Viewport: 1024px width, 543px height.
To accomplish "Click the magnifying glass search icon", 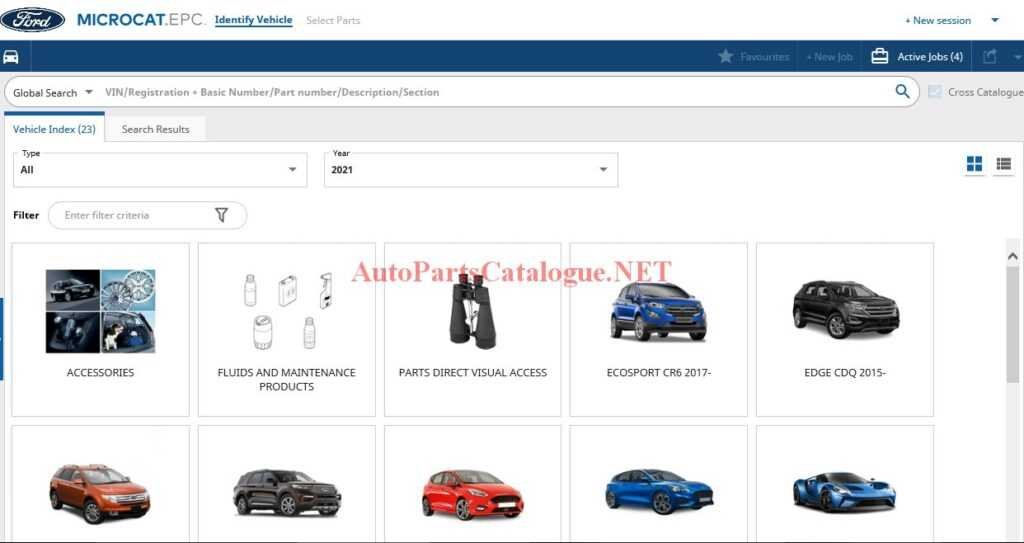I will tap(902, 92).
